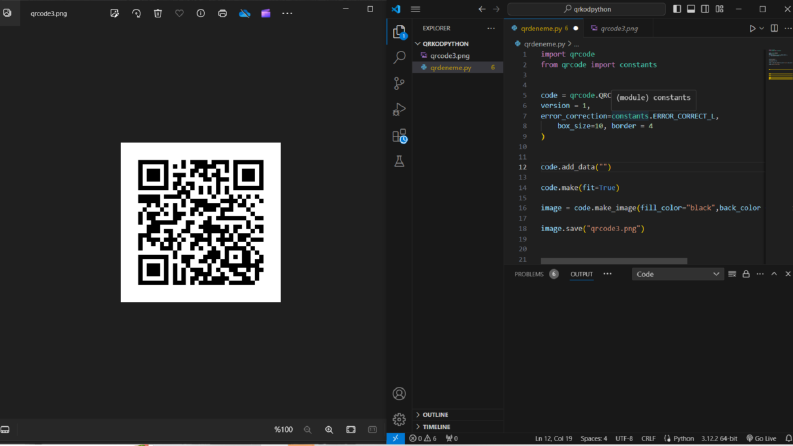793x446 pixels.
Task: Open the Extensions view
Action: pos(399,136)
